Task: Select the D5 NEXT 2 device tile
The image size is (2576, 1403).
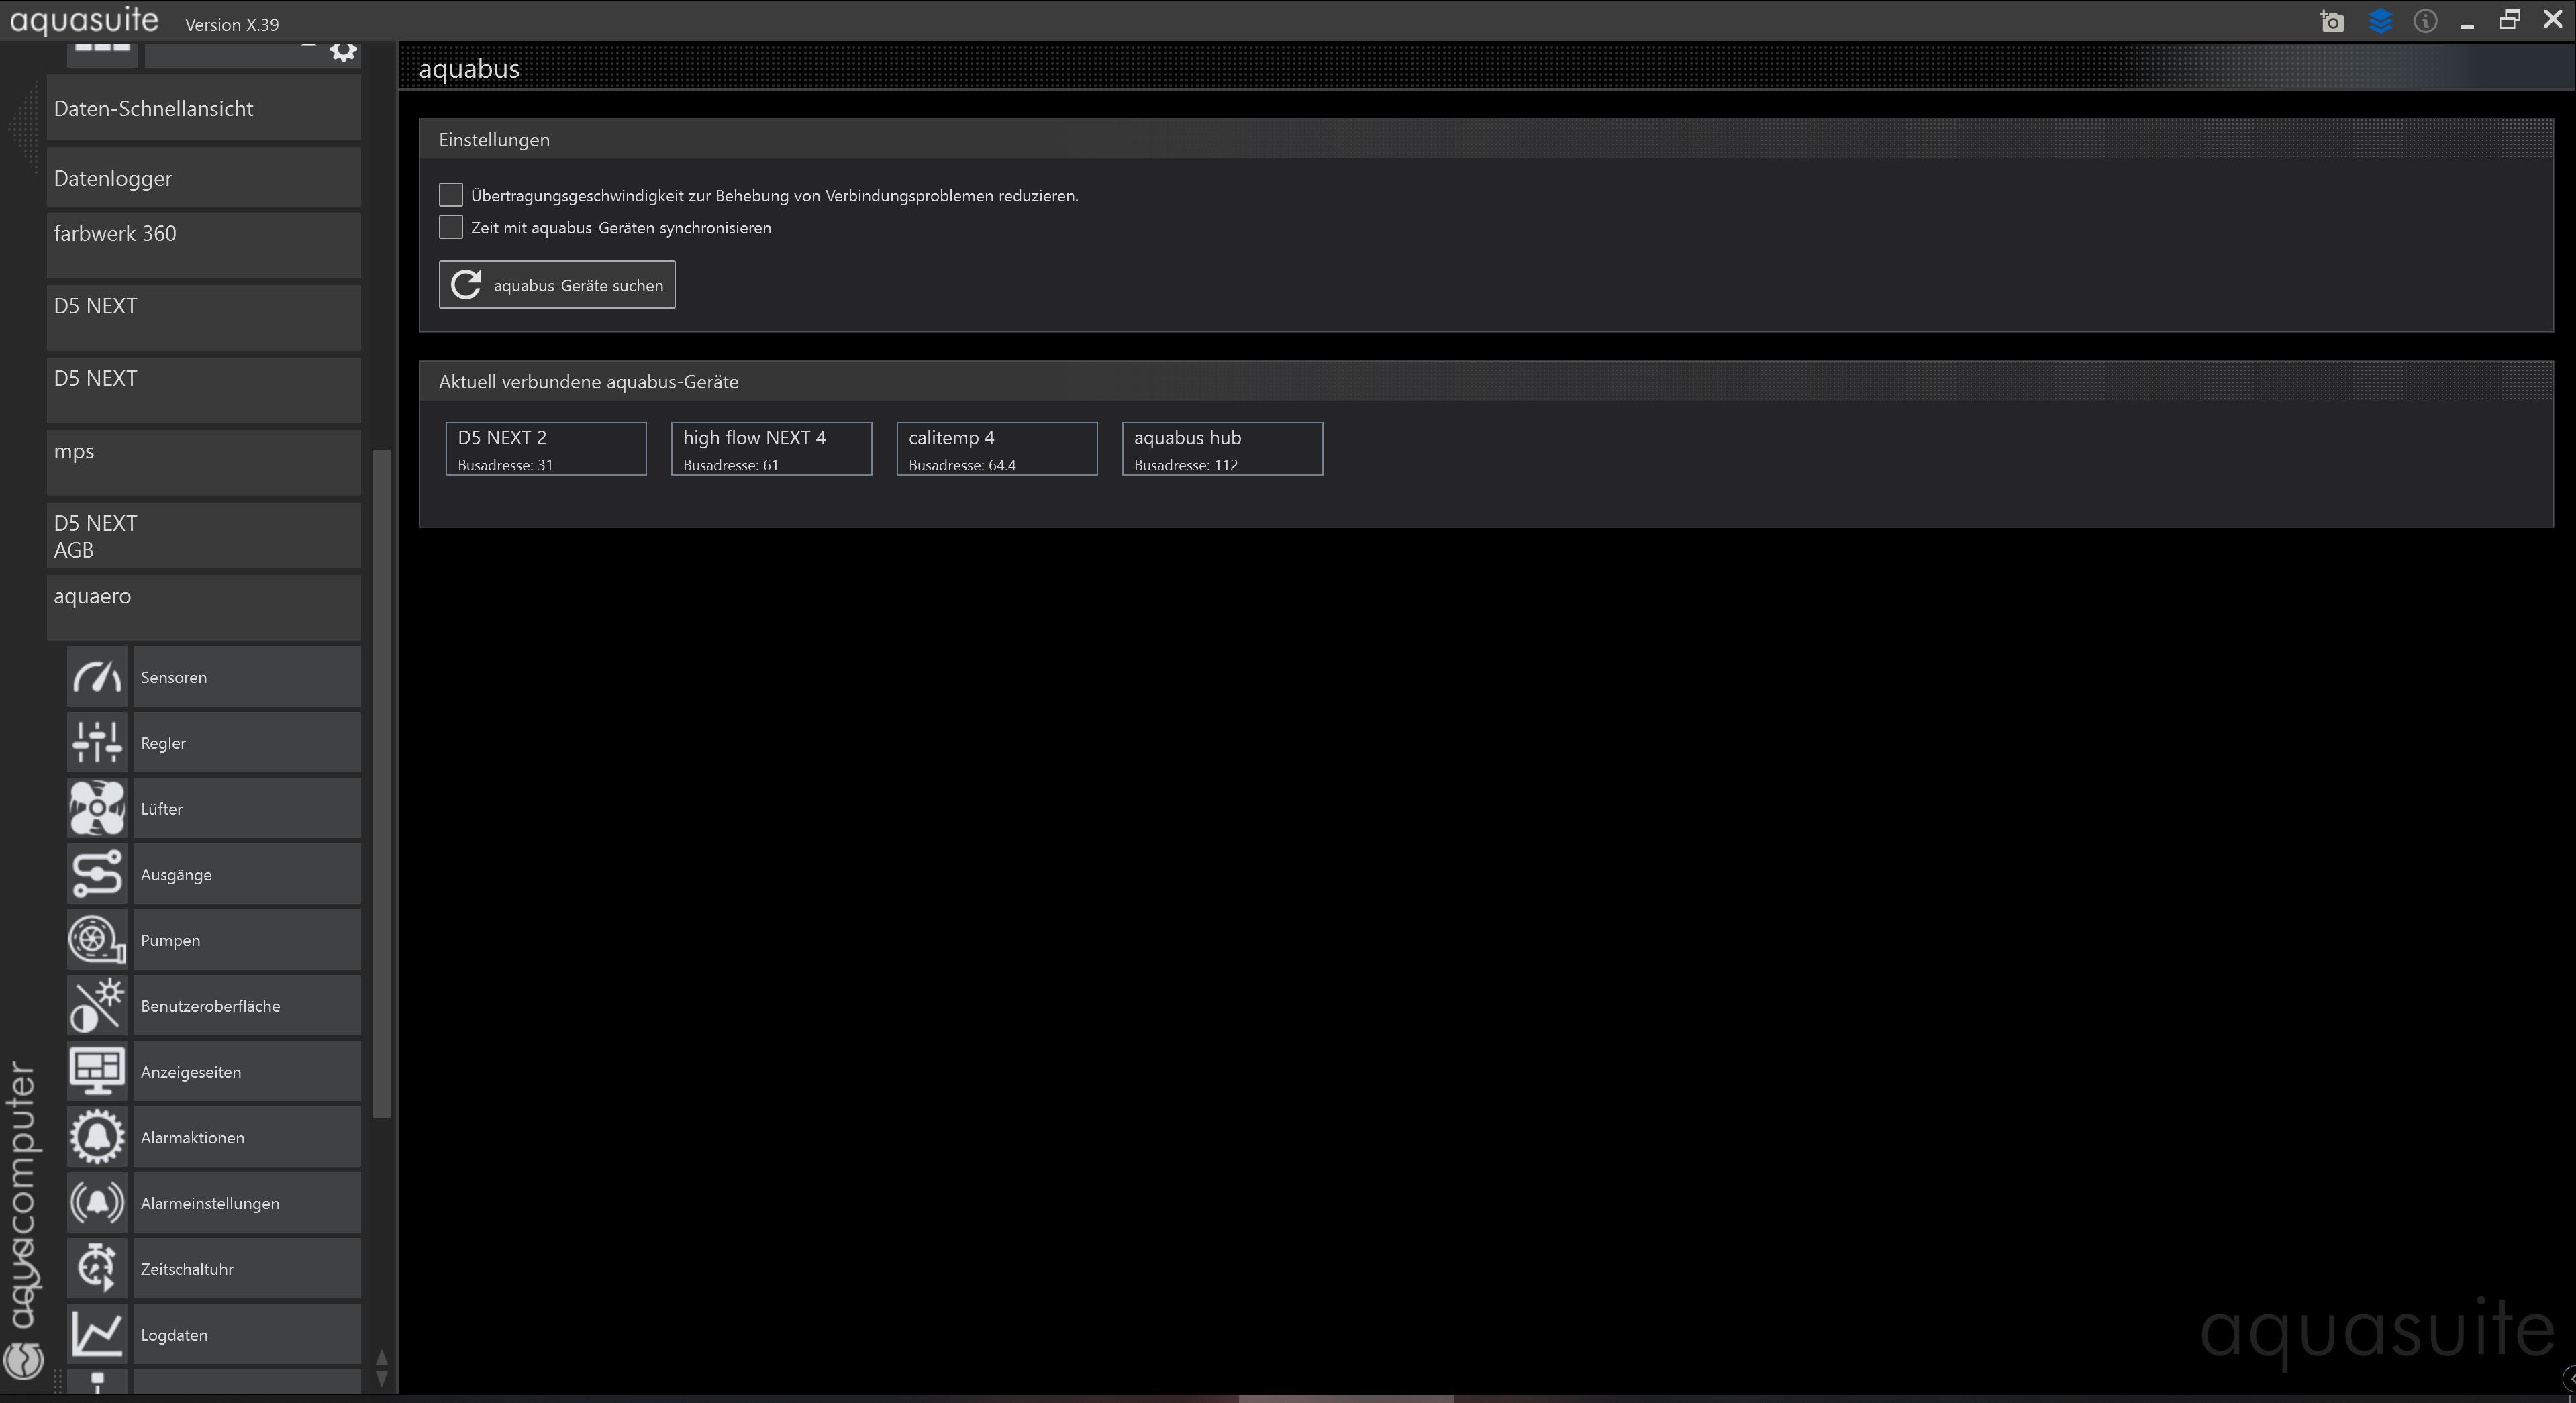Action: pos(546,449)
